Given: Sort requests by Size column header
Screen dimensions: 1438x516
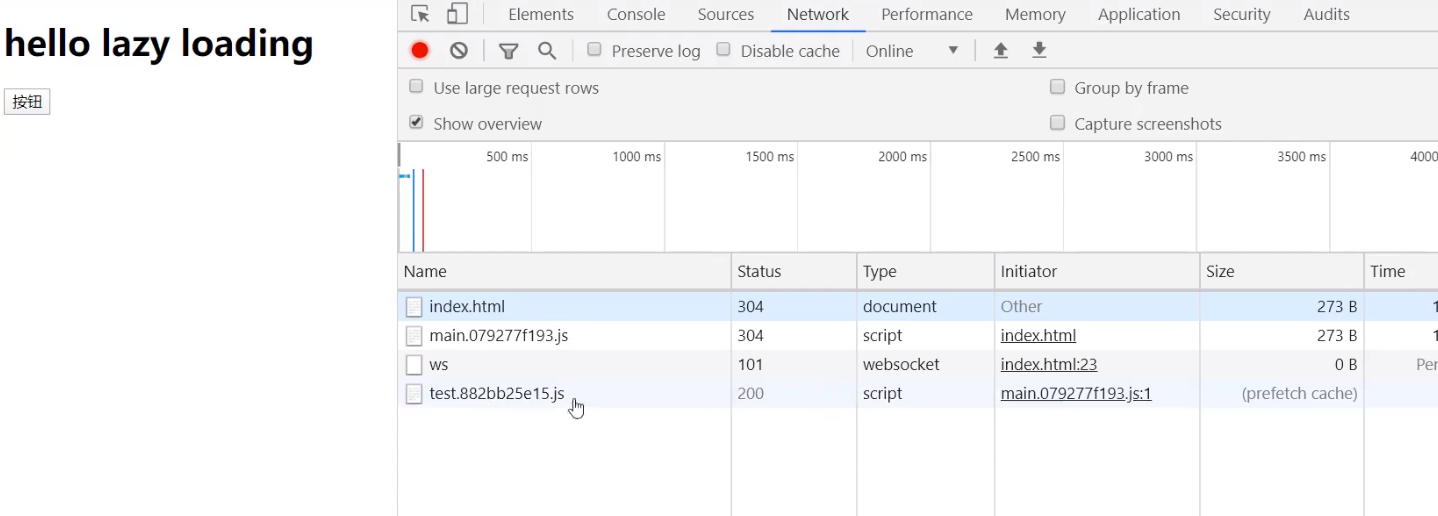Looking at the screenshot, I should coord(1282,271).
